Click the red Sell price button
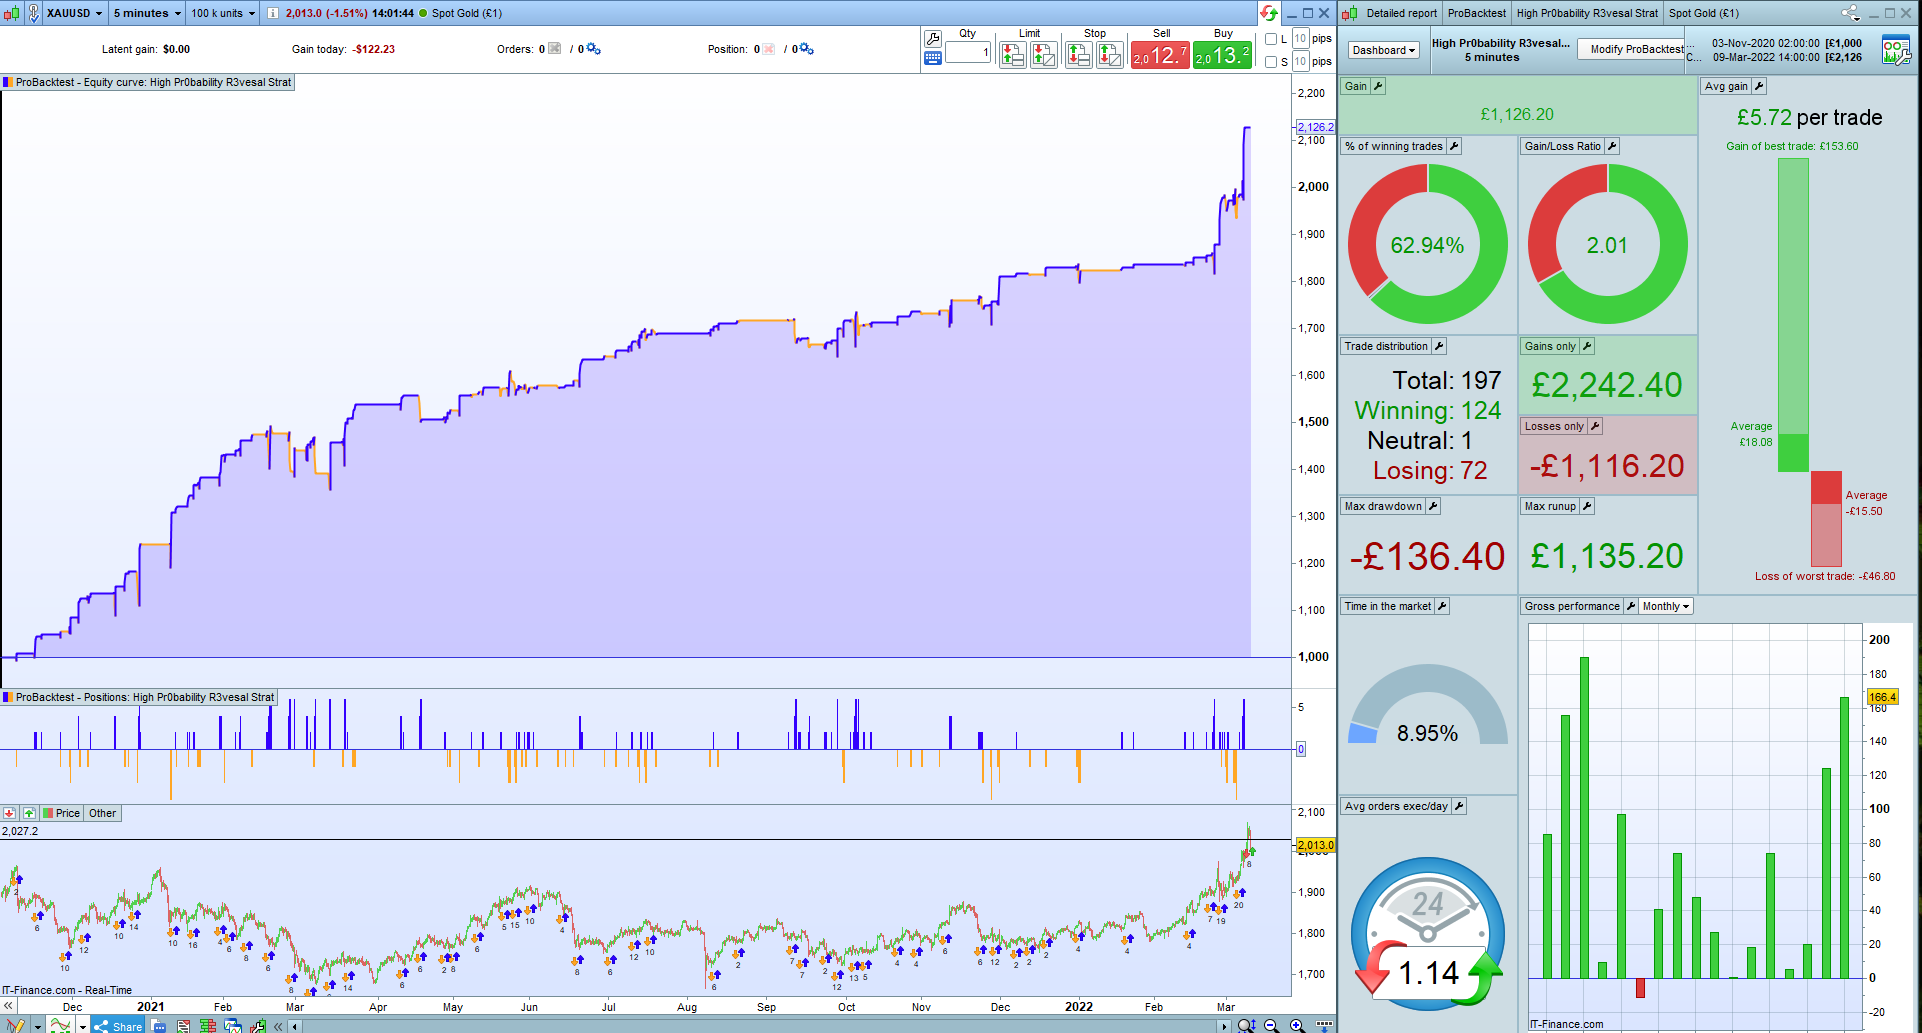1922x1033 pixels. point(1160,55)
